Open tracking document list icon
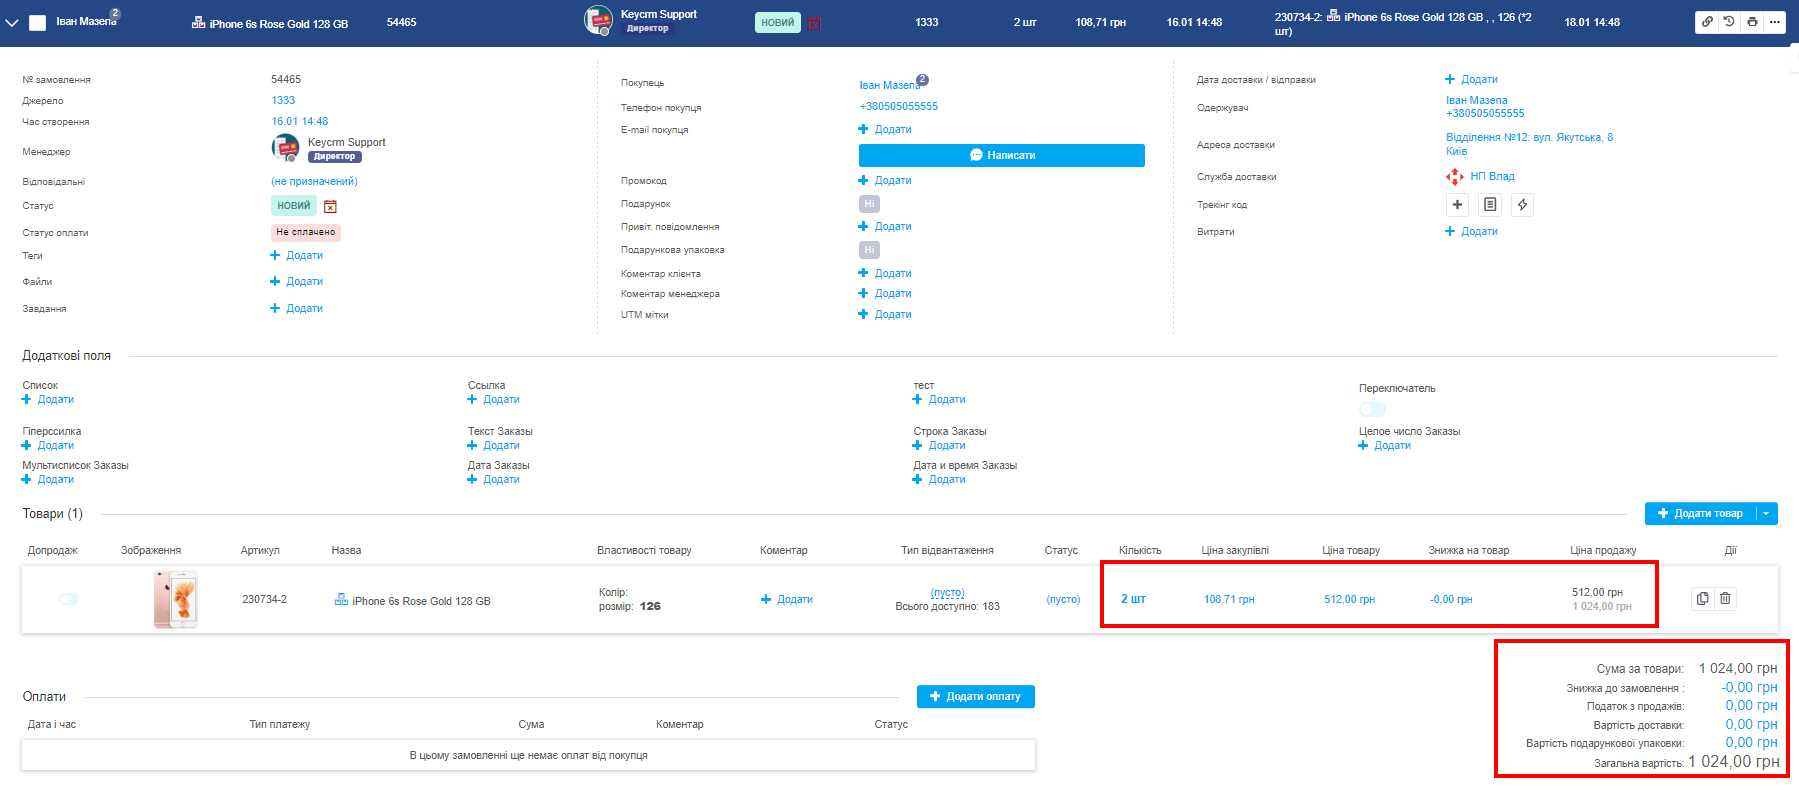The width and height of the screenshot is (1799, 790). coord(1490,205)
